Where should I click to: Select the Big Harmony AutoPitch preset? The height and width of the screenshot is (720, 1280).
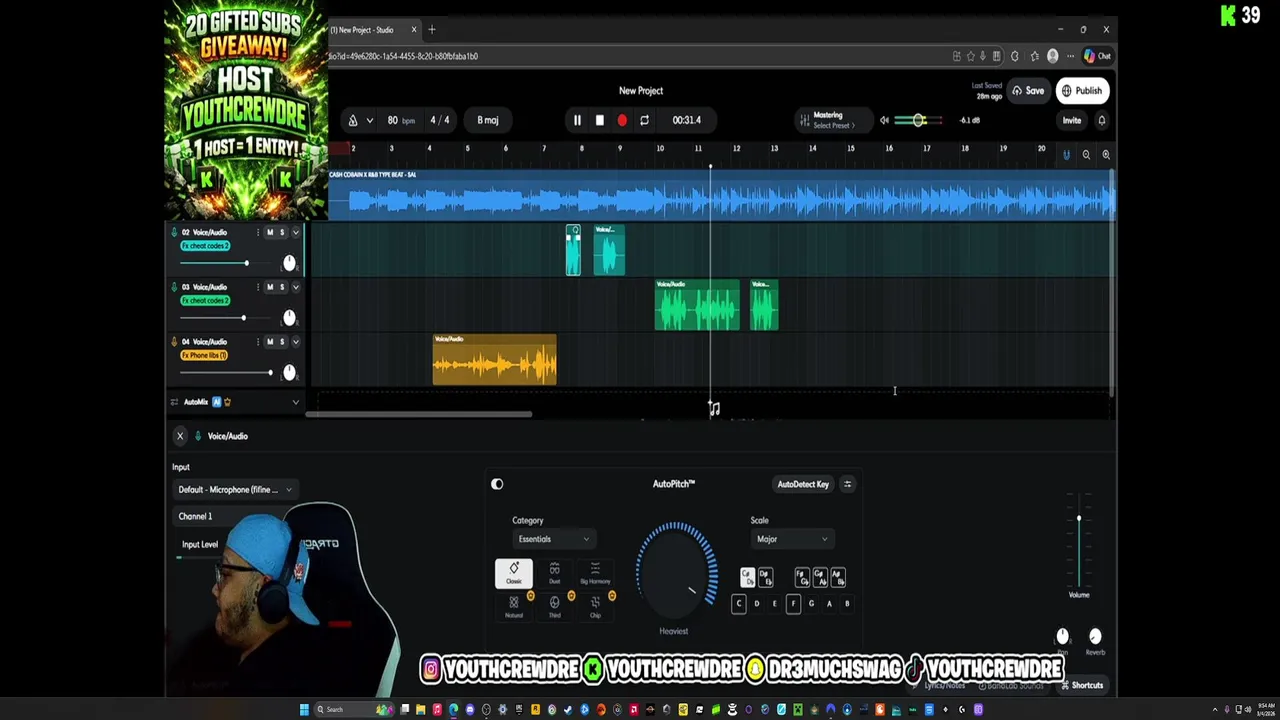[595, 573]
